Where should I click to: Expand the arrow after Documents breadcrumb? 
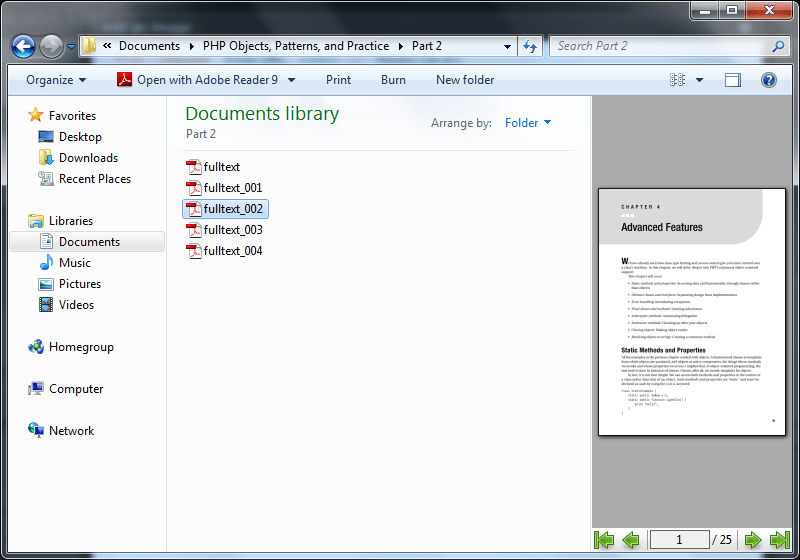coord(191,46)
